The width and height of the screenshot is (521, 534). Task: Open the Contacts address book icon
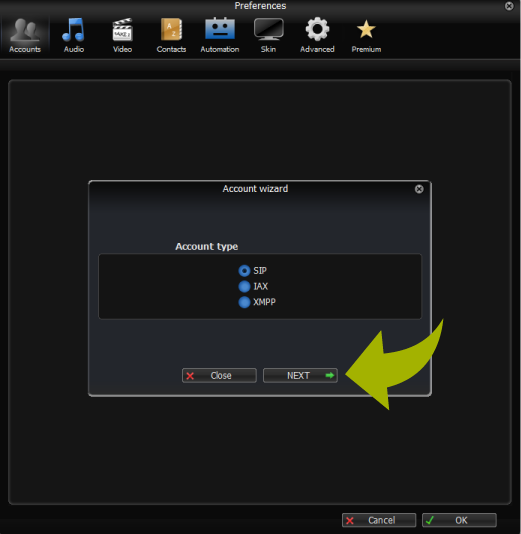(171, 30)
